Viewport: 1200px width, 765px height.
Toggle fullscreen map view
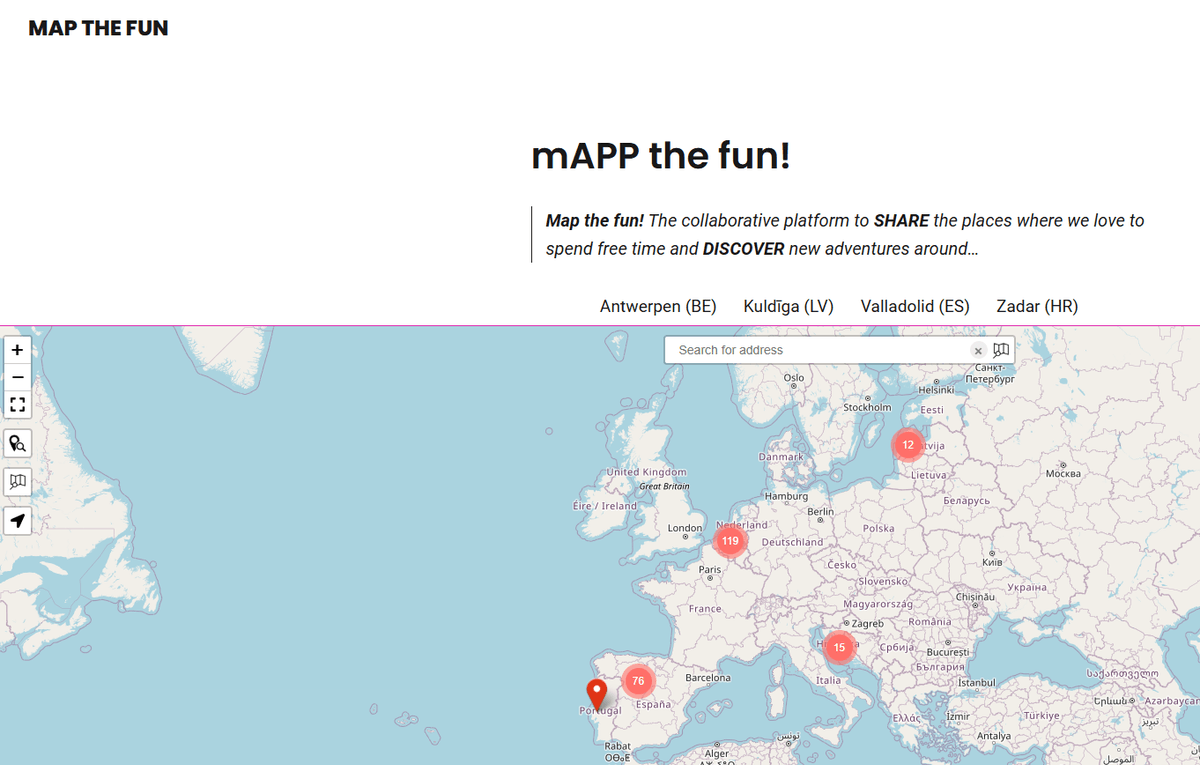point(18,405)
